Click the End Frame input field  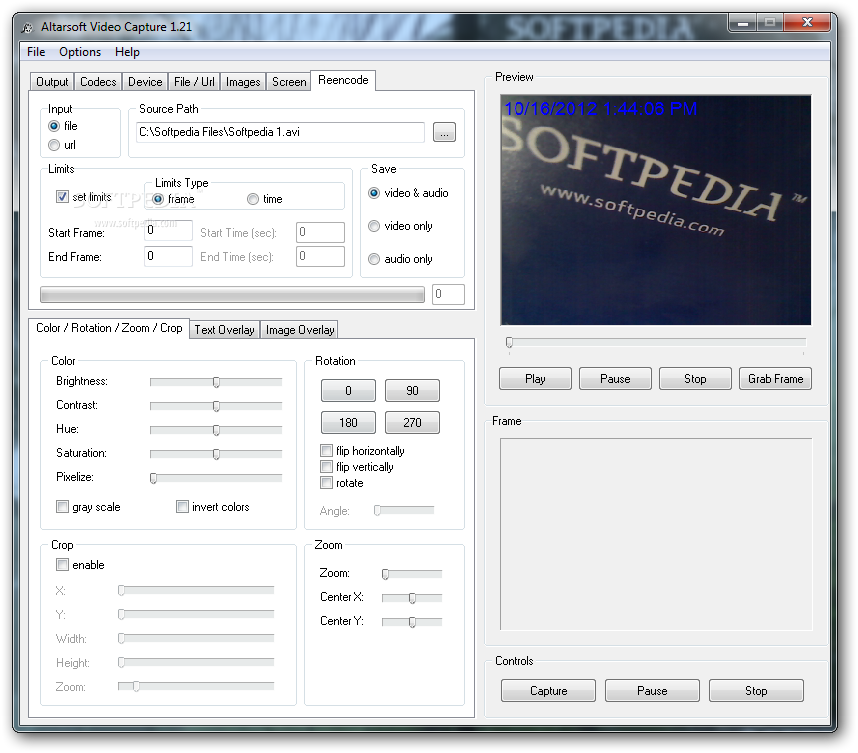[169, 256]
